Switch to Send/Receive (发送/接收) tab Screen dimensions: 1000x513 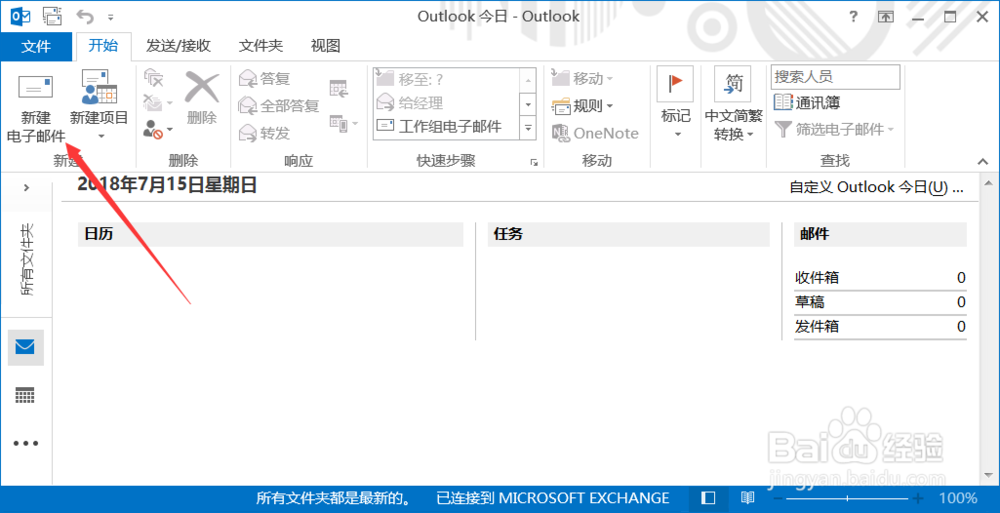coord(178,46)
